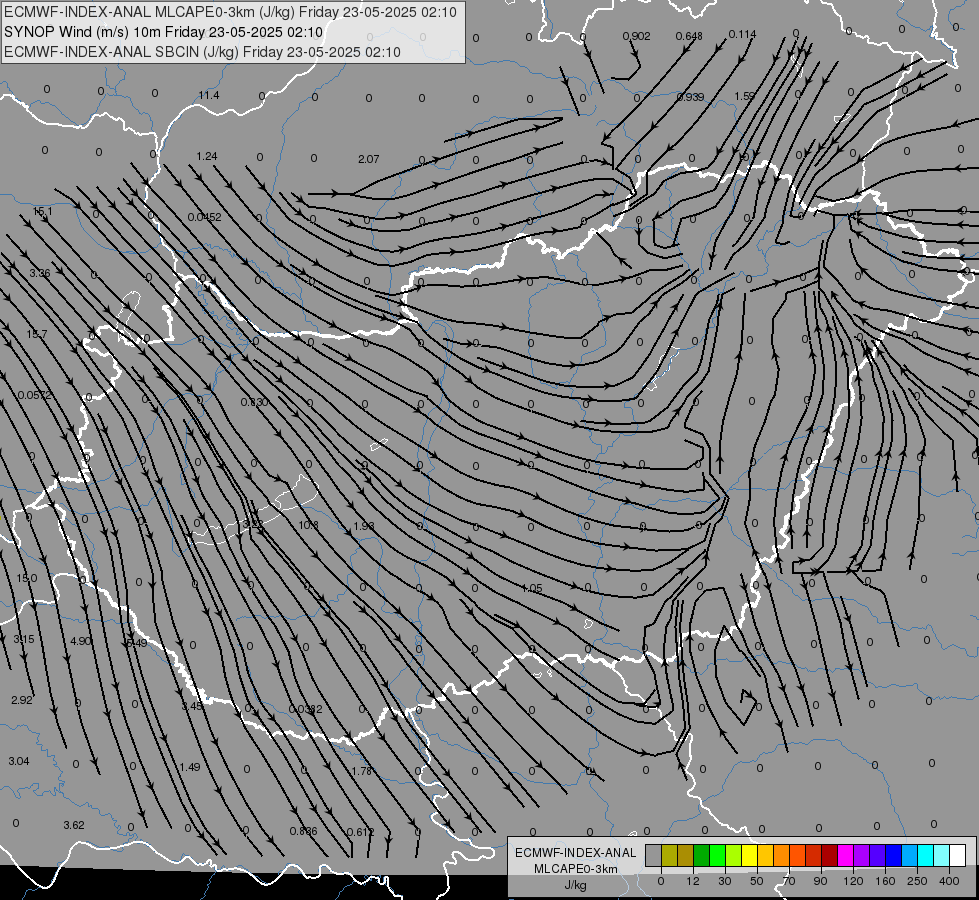Click the map value '0.648'
979x900 pixels.
coord(689,36)
